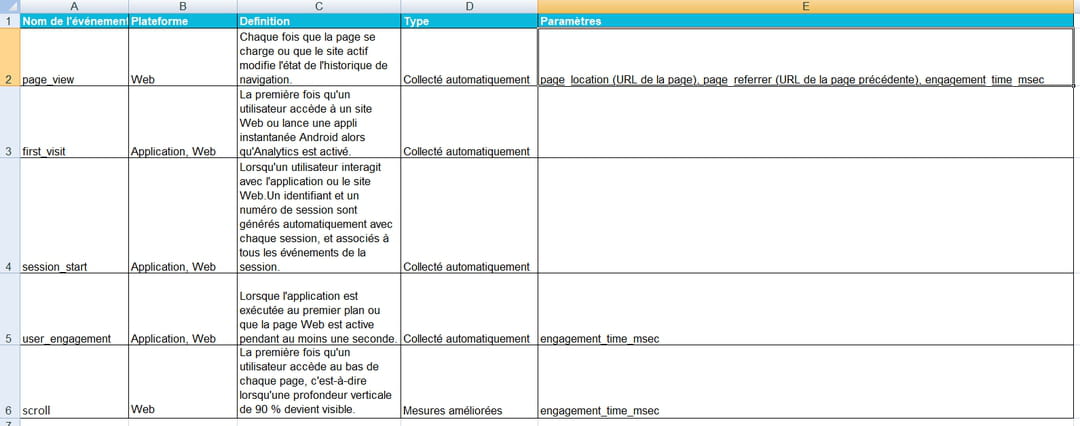This screenshot has width=1080, height=426.
Task: Select the definition starting 'Lorsque l'application est exécutée'
Action: pyautogui.click(x=319, y=310)
